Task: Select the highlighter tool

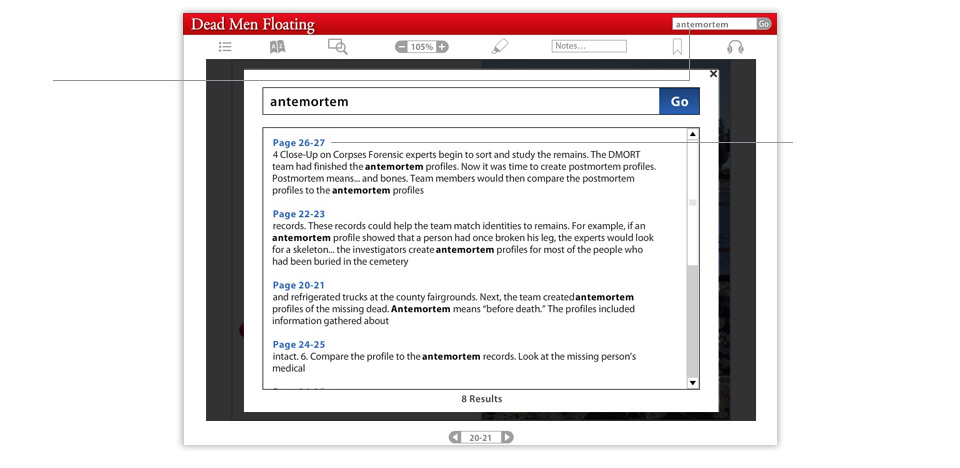Action: coord(500,47)
